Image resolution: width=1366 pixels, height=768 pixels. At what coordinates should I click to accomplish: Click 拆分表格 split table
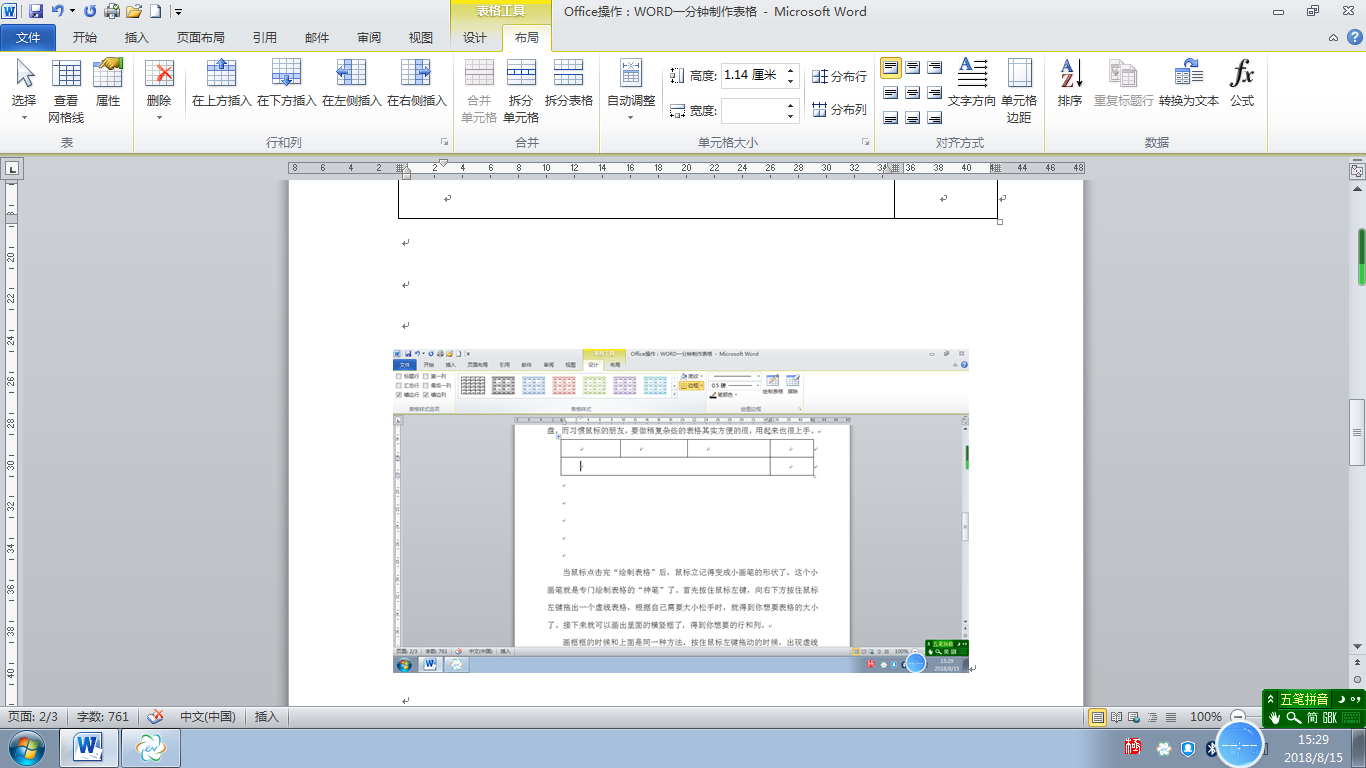pyautogui.click(x=569, y=82)
